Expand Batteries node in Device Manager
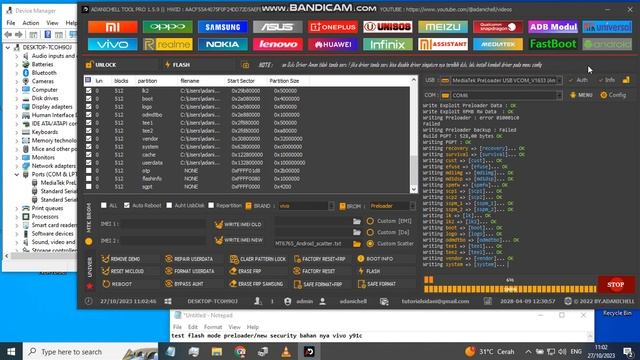Screen dimensions: 640x360 click(x=17, y=64)
